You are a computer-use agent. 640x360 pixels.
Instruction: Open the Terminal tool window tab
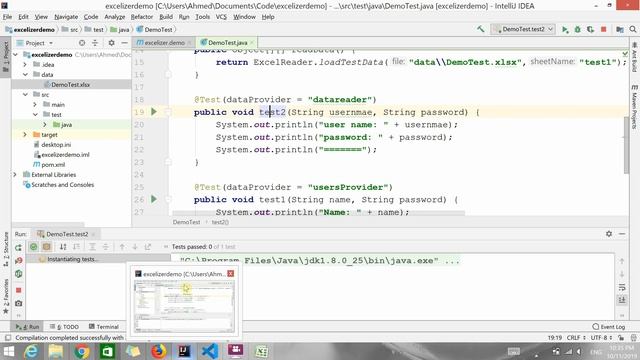click(104, 327)
